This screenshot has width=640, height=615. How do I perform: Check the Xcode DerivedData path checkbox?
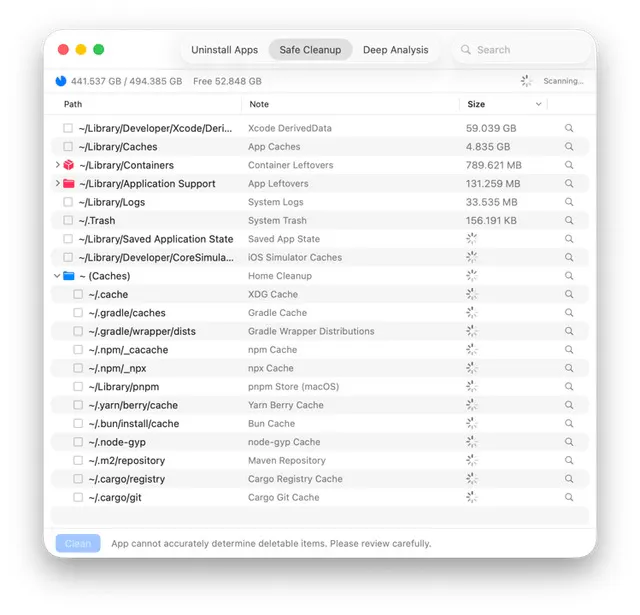coord(68,128)
